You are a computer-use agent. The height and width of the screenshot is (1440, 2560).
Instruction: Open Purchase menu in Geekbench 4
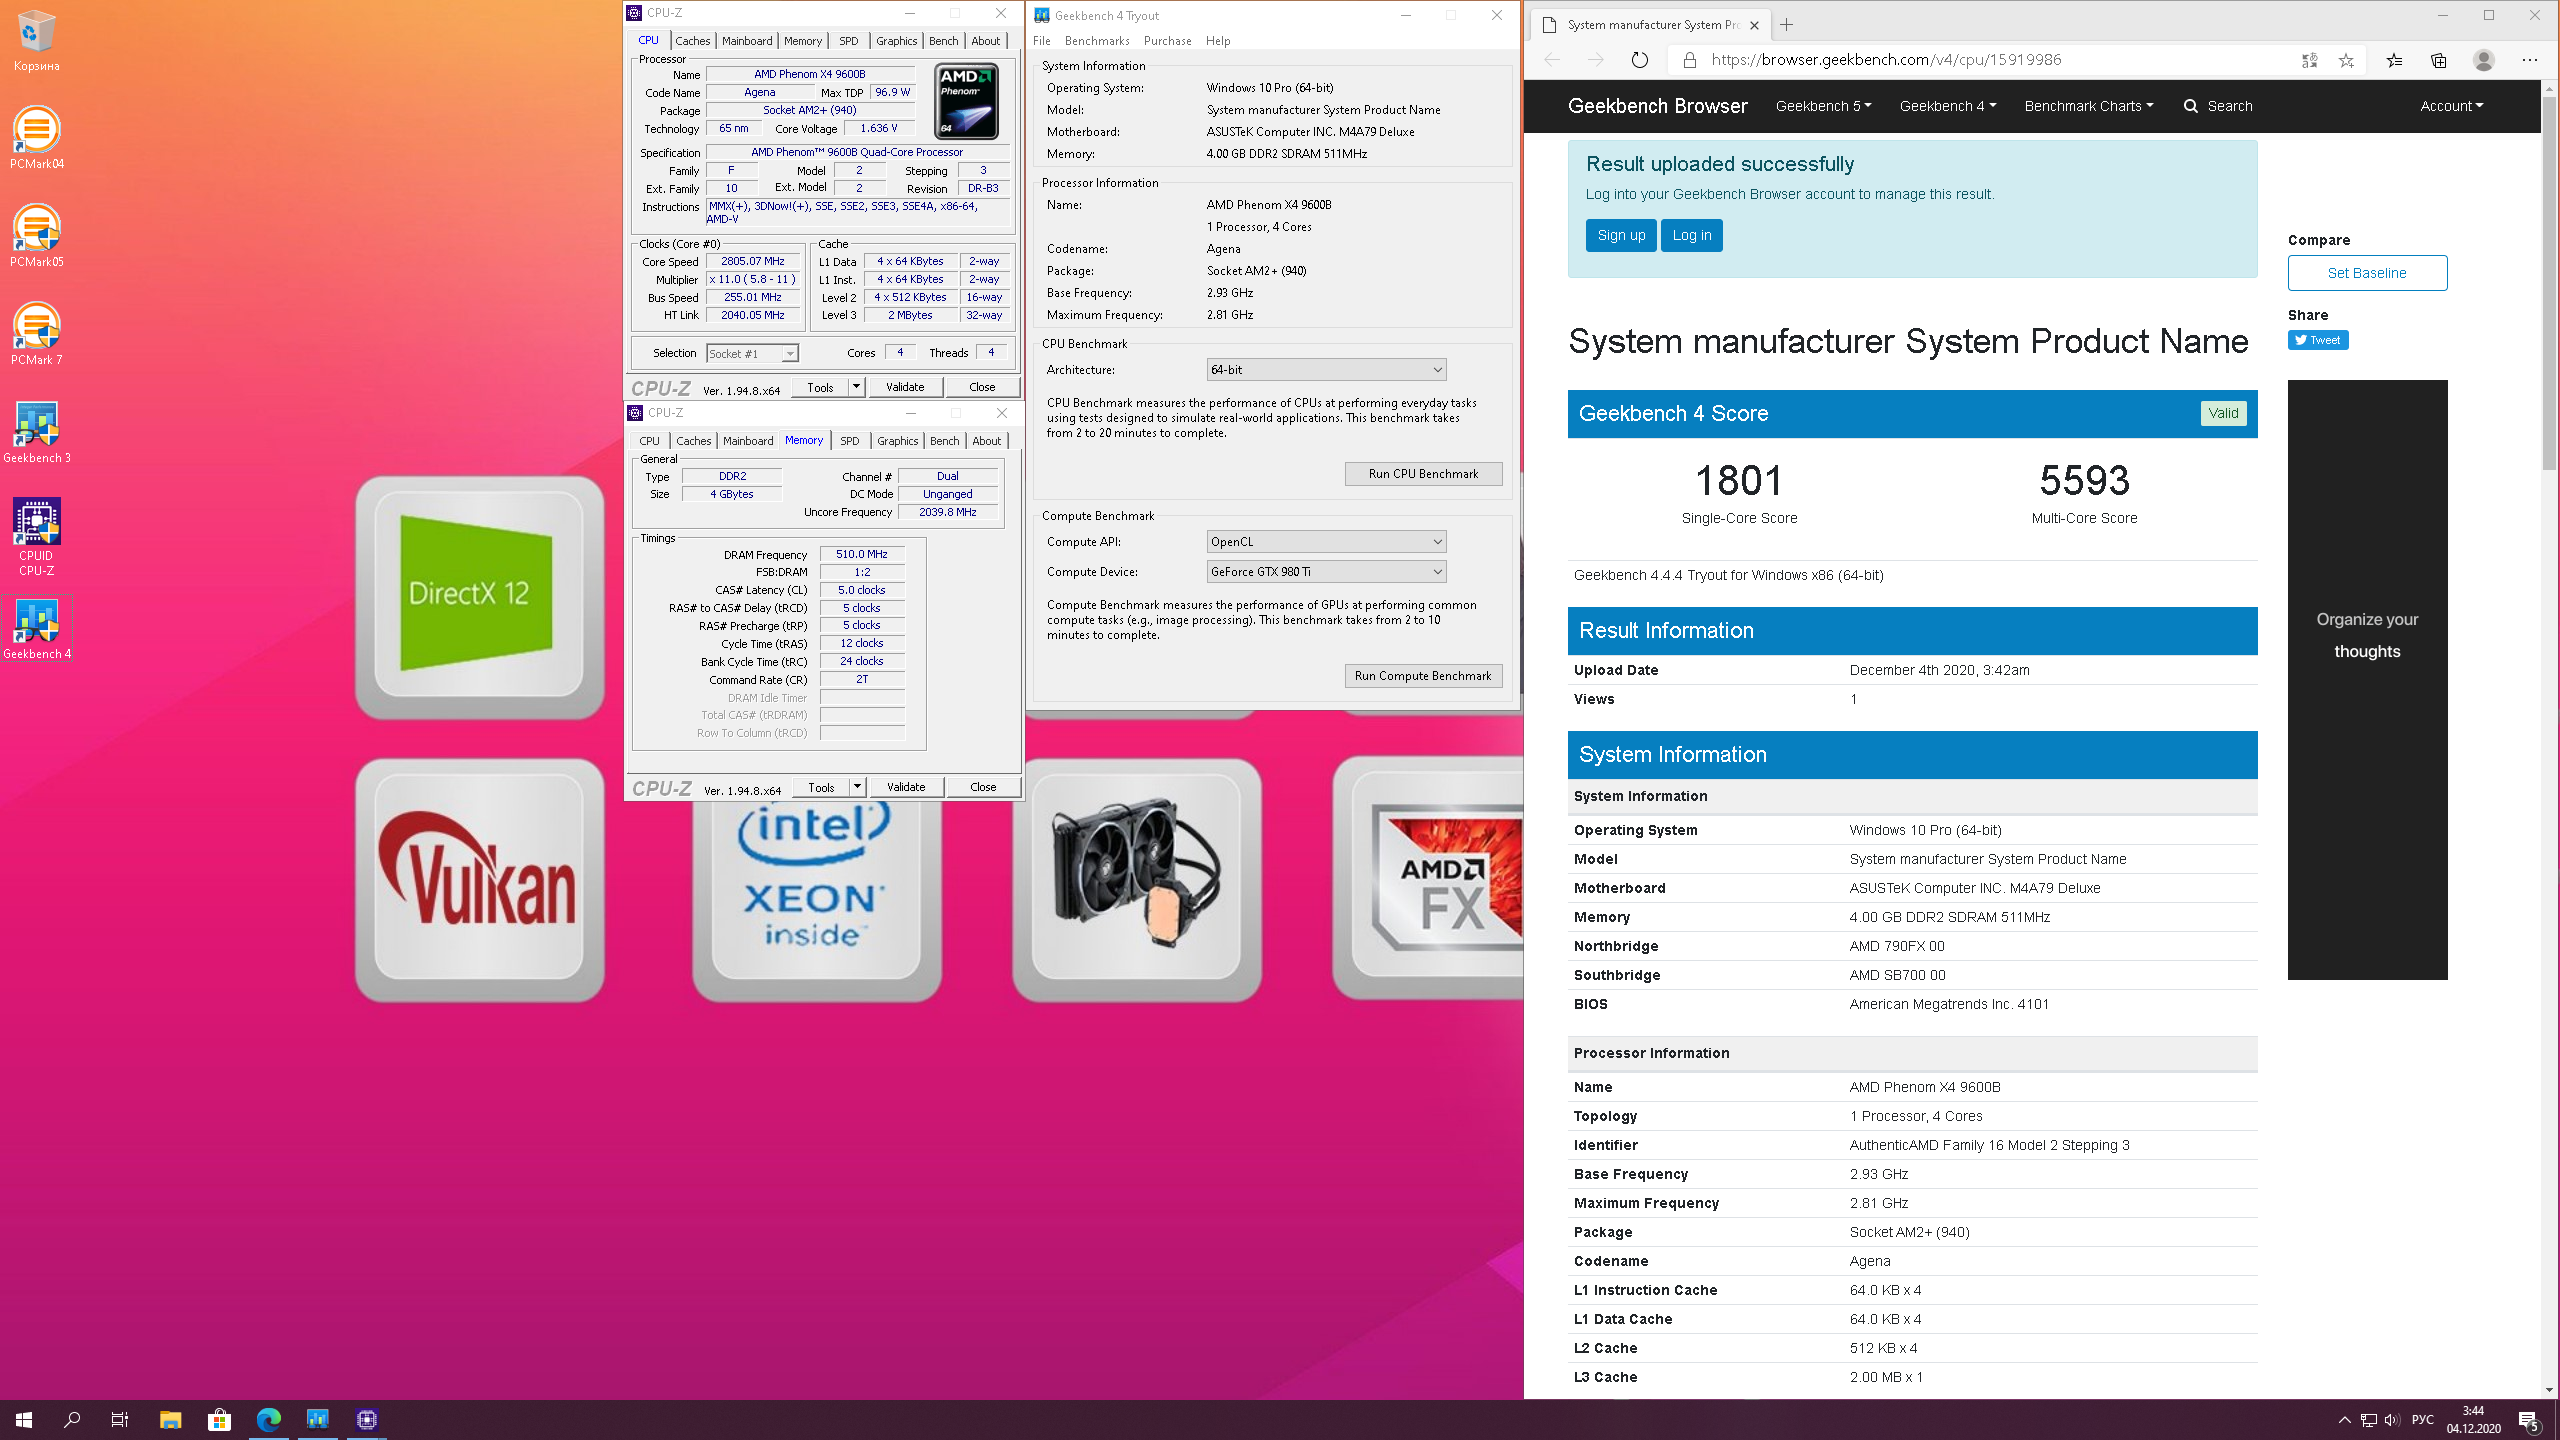[x=1167, y=41]
